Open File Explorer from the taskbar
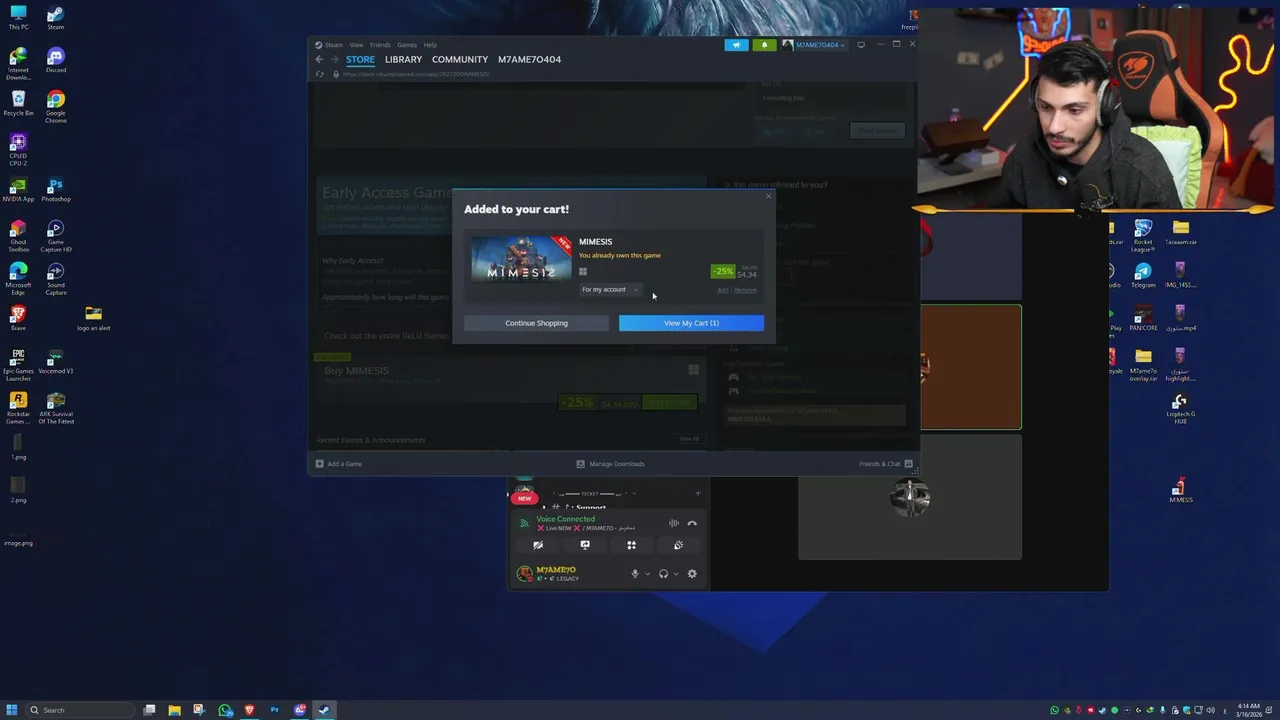 point(174,710)
